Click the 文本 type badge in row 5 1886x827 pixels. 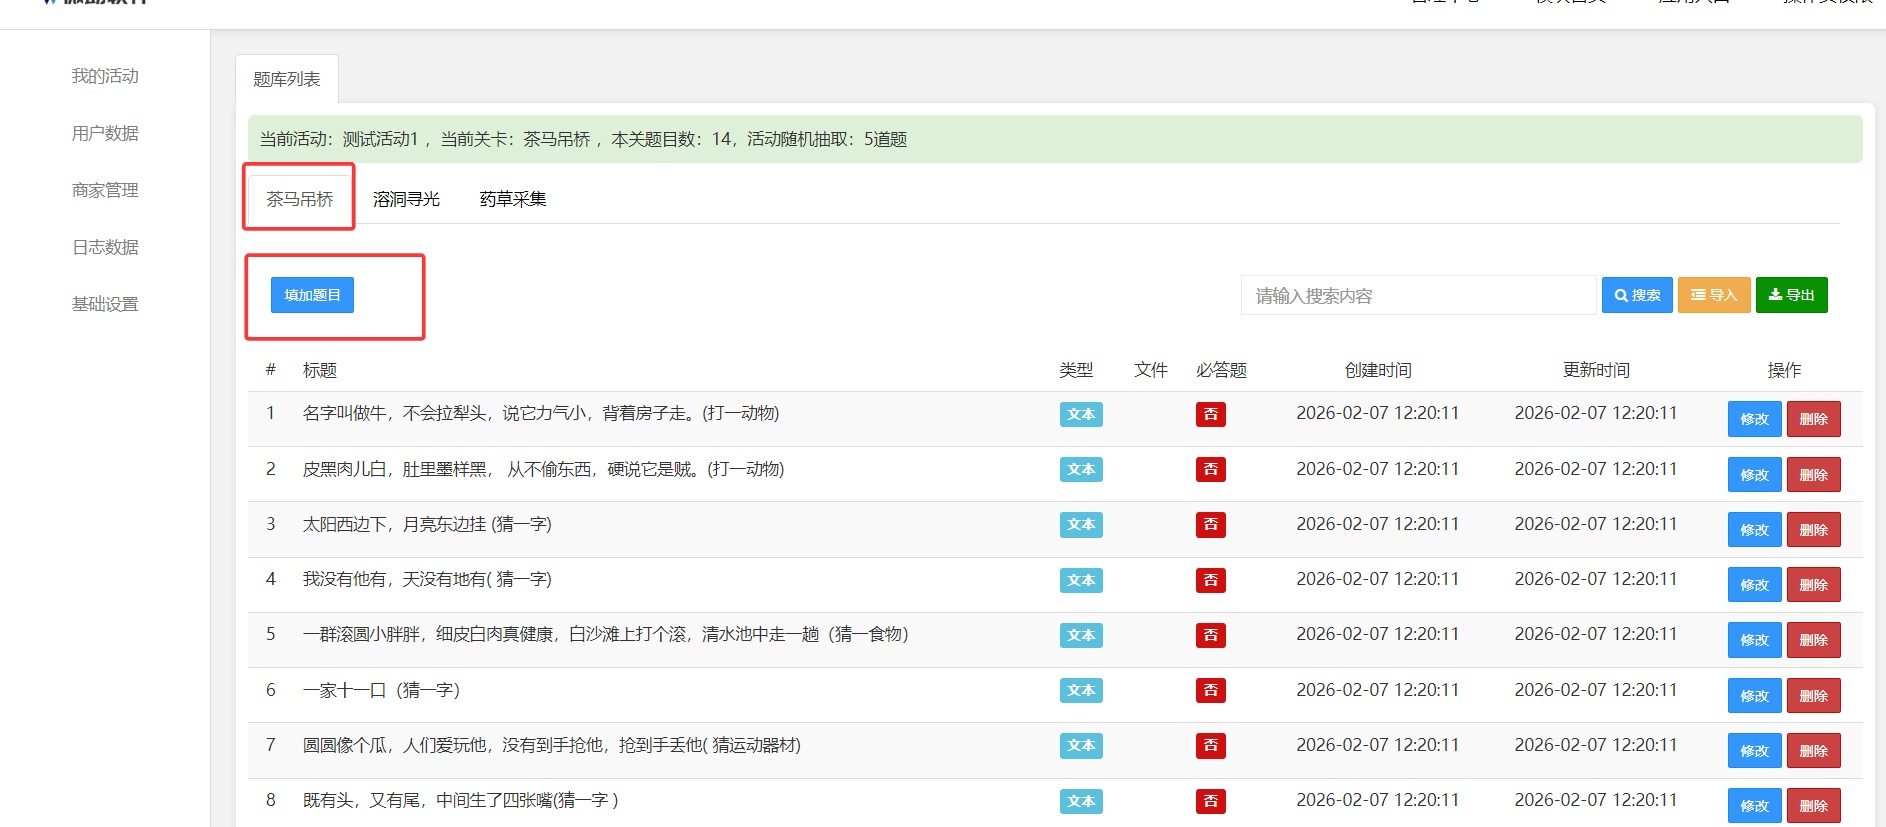coord(1081,635)
